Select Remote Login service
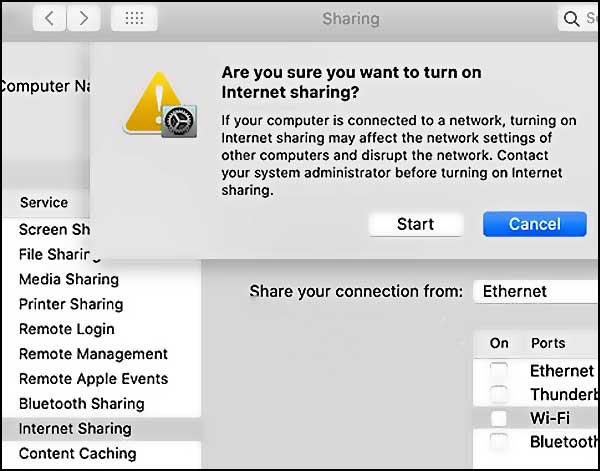600x471 pixels. (67, 329)
